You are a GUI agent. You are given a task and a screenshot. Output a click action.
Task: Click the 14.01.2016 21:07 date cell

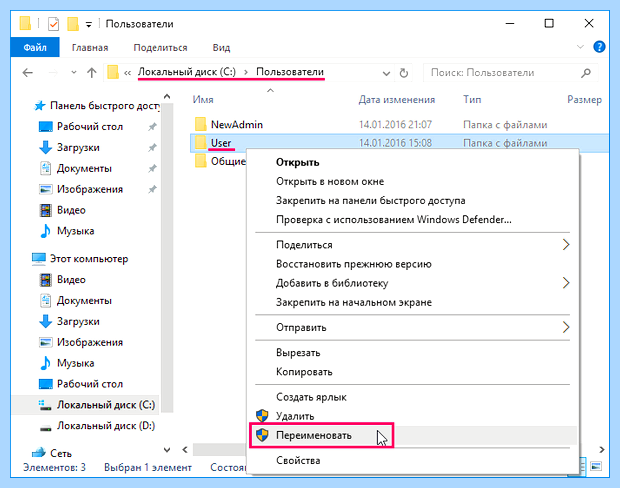click(x=395, y=125)
